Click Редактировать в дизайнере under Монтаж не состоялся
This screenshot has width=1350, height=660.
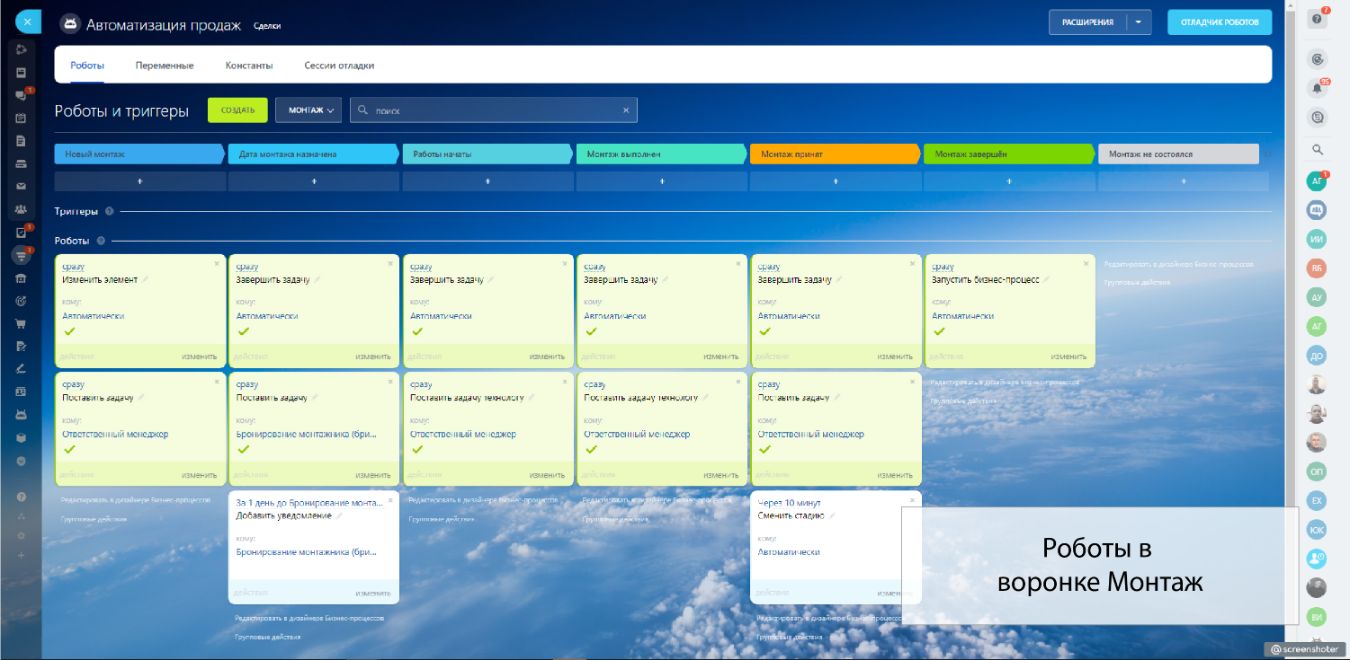[1179, 265]
